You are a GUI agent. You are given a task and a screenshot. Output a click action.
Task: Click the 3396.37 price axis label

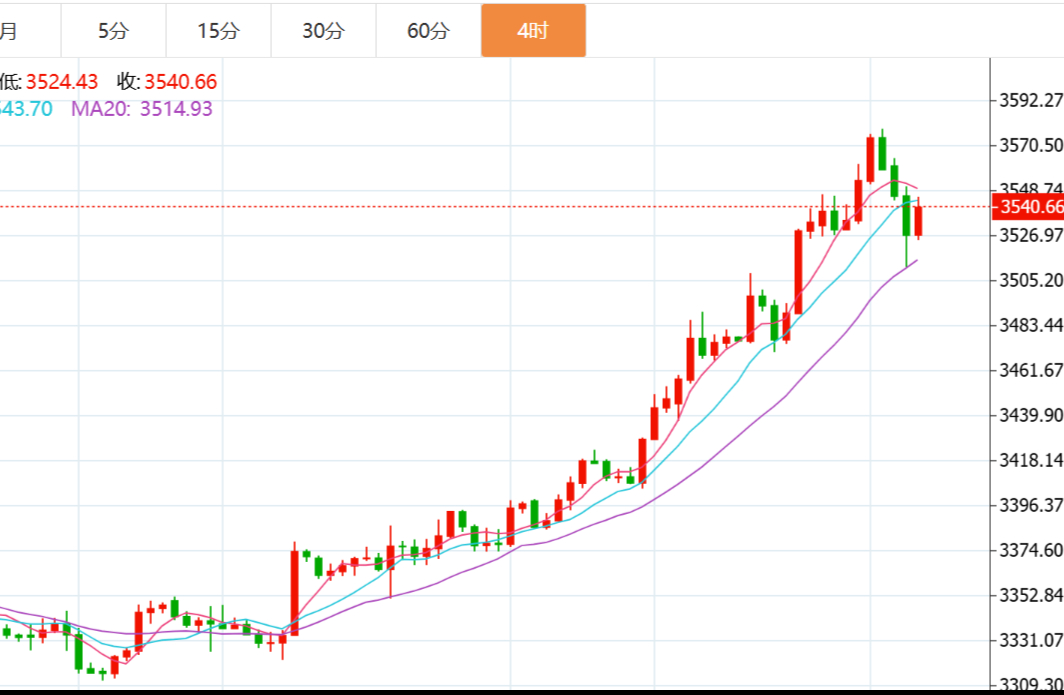1031,505
